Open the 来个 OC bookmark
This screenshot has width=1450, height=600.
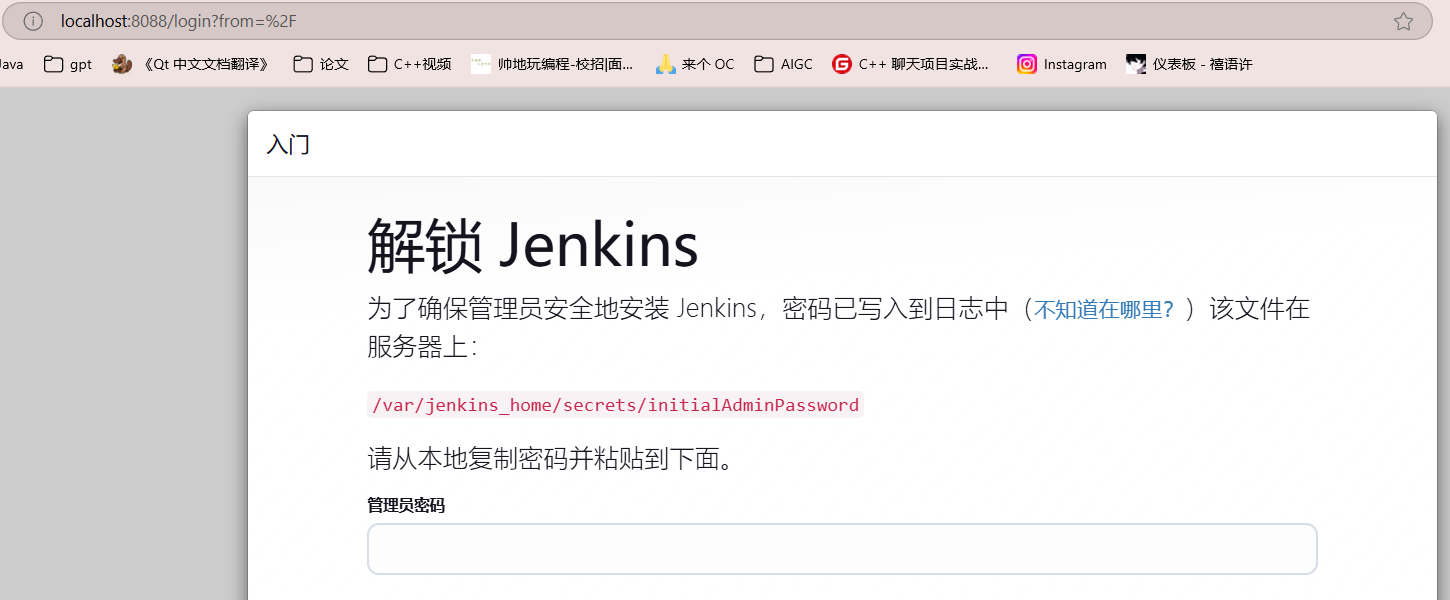pyautogui.click(x=695, y=64)
